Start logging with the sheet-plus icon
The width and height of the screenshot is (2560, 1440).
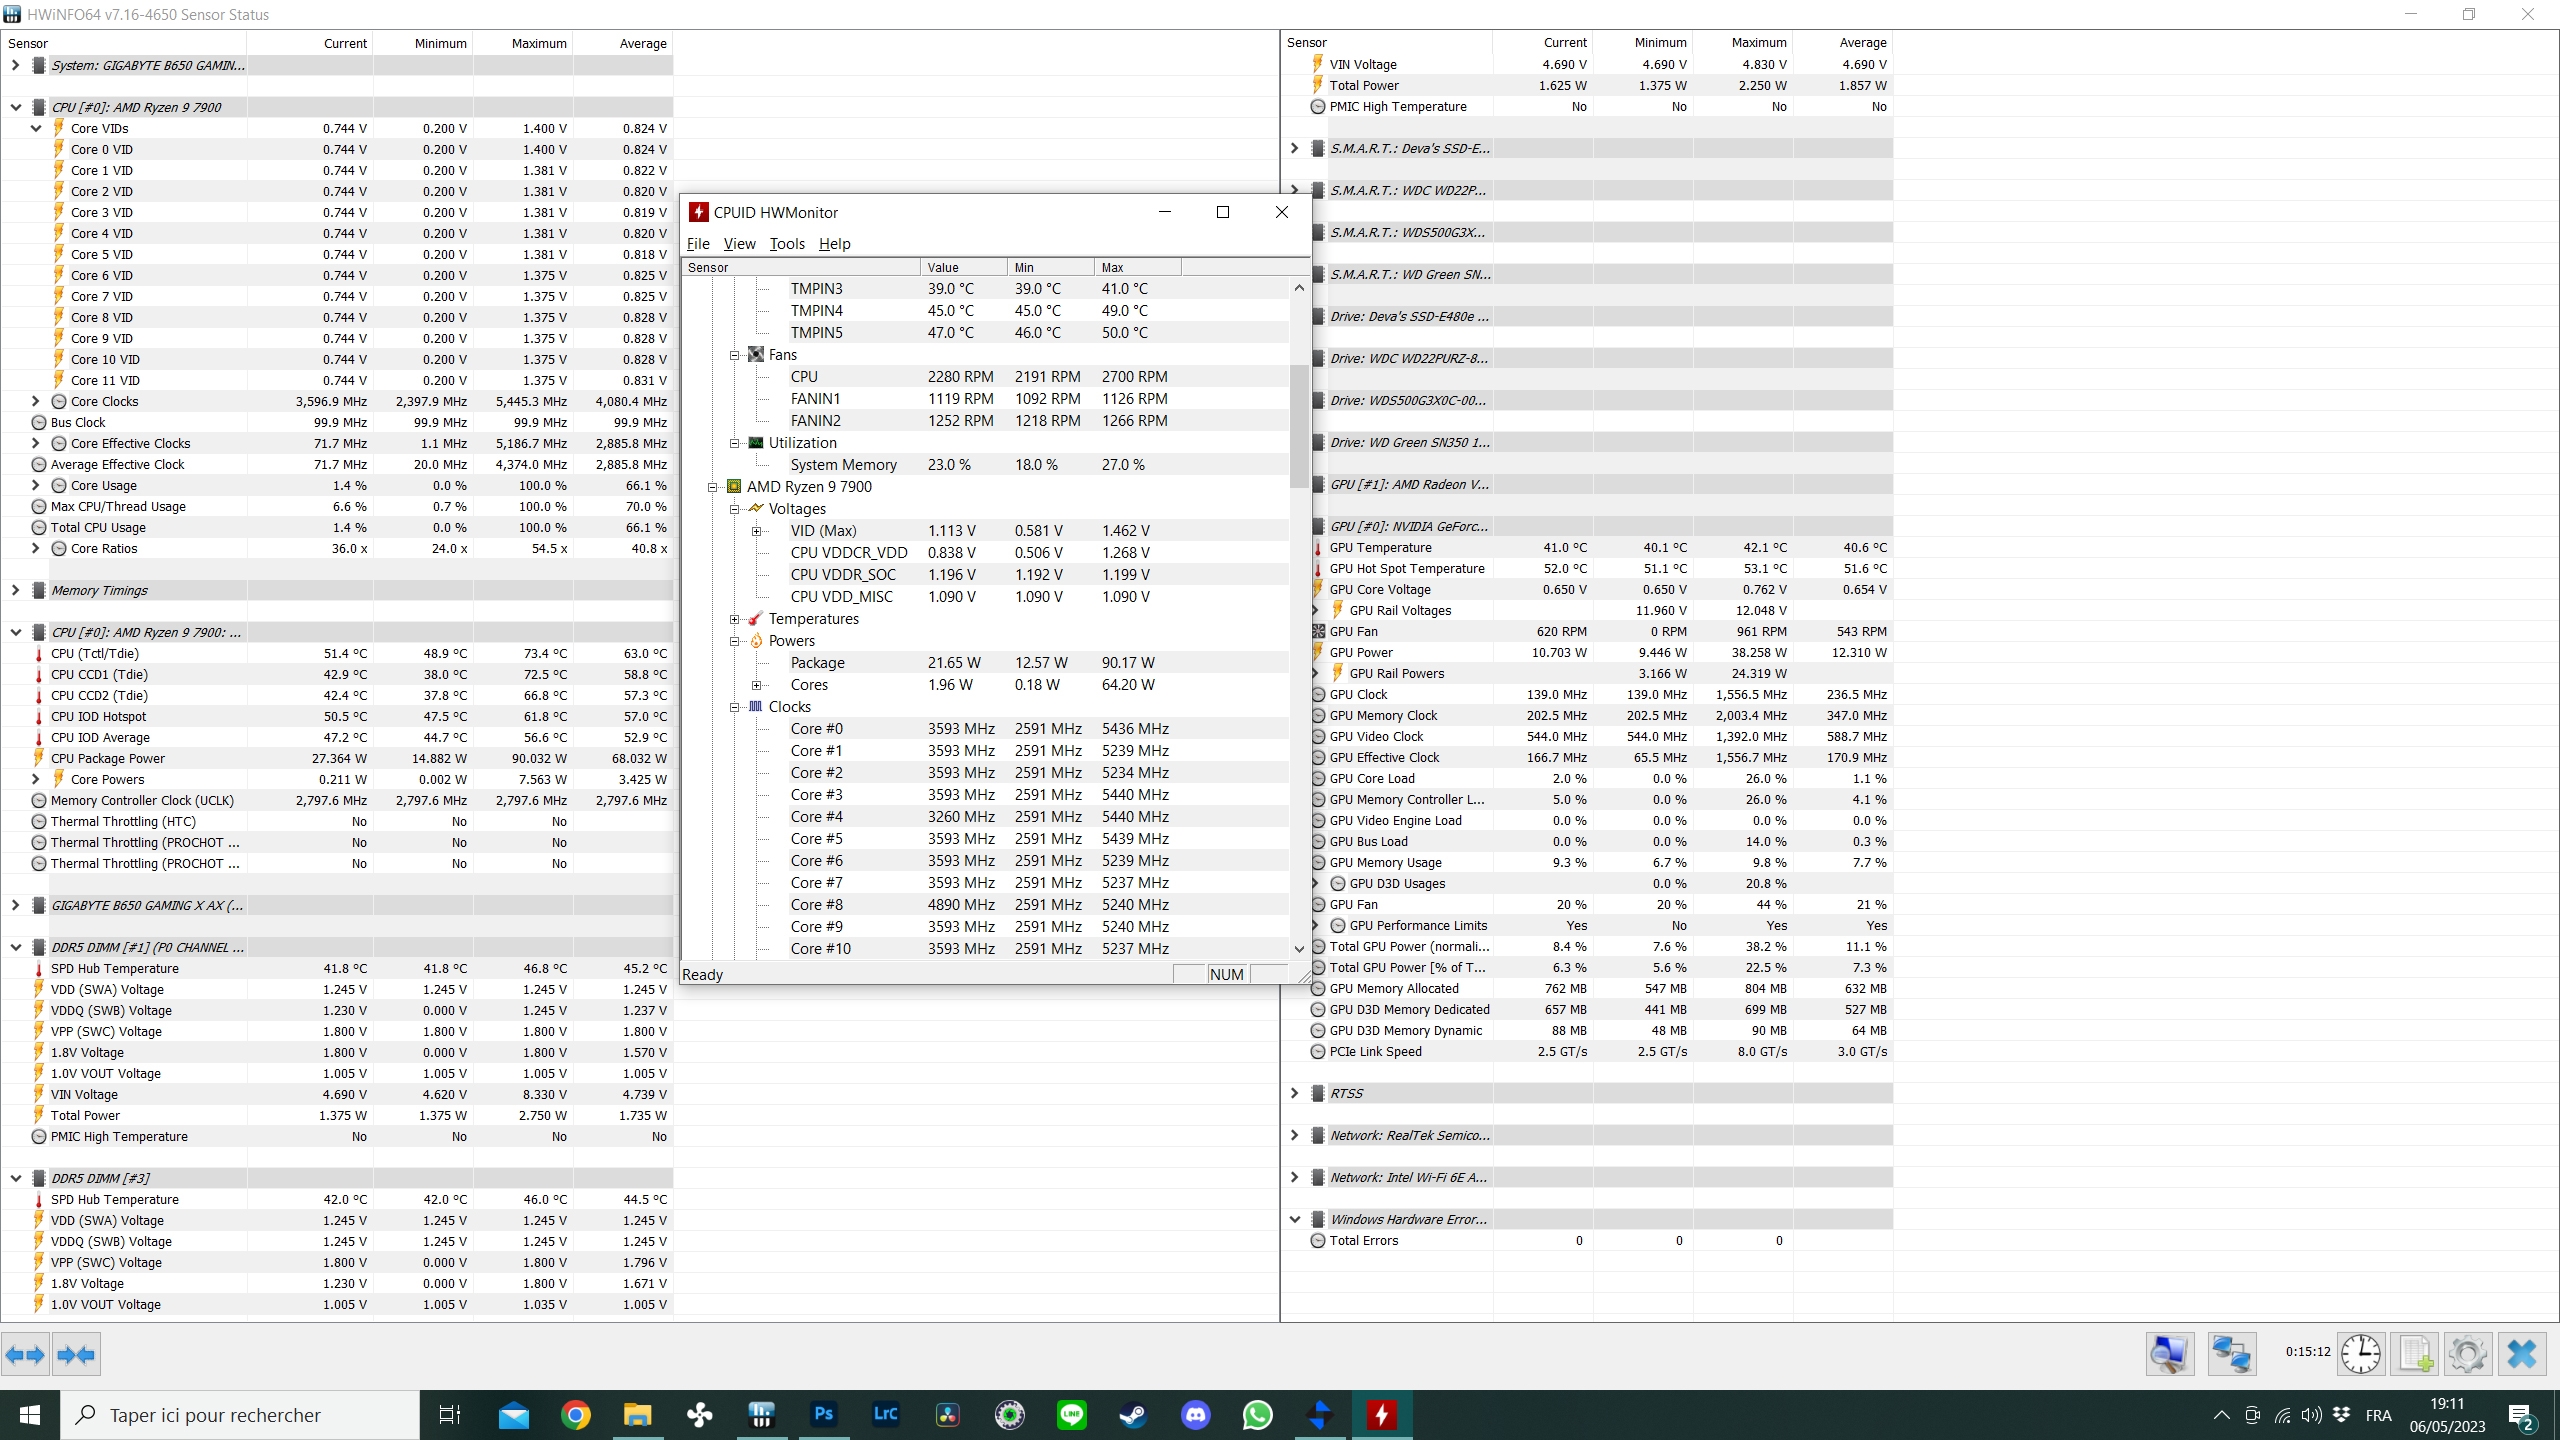pyautogui.click(x=2415, y=1354)
